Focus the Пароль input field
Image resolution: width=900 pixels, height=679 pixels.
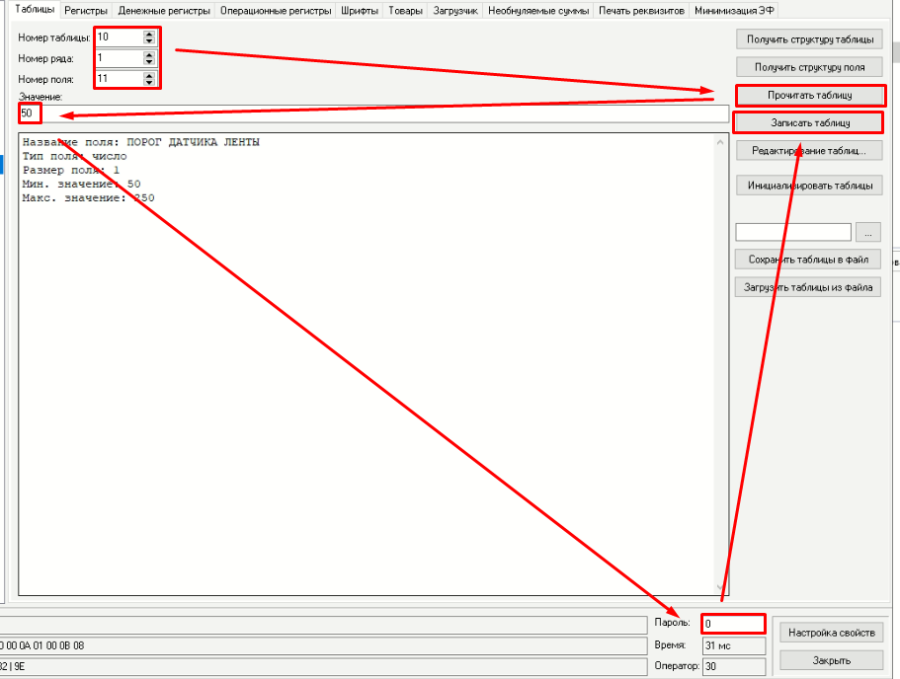click(x=733, y=624)
